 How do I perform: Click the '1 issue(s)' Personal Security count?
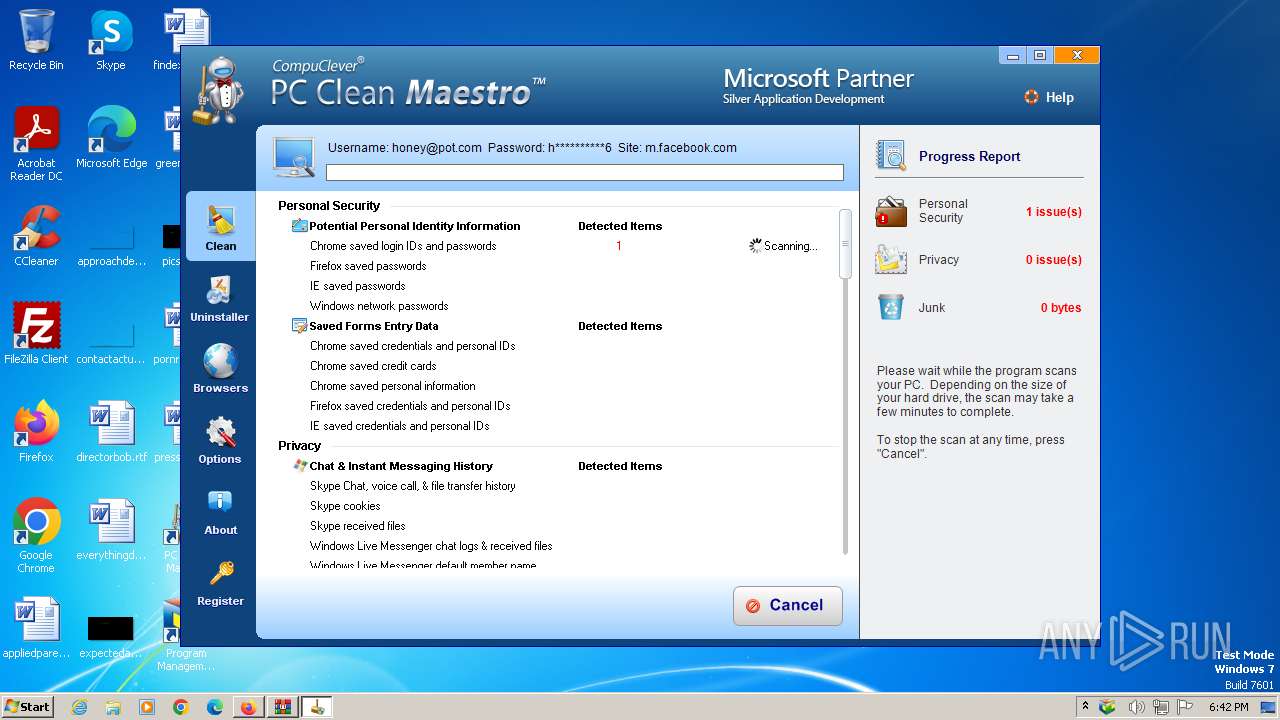pos(1053,212)
